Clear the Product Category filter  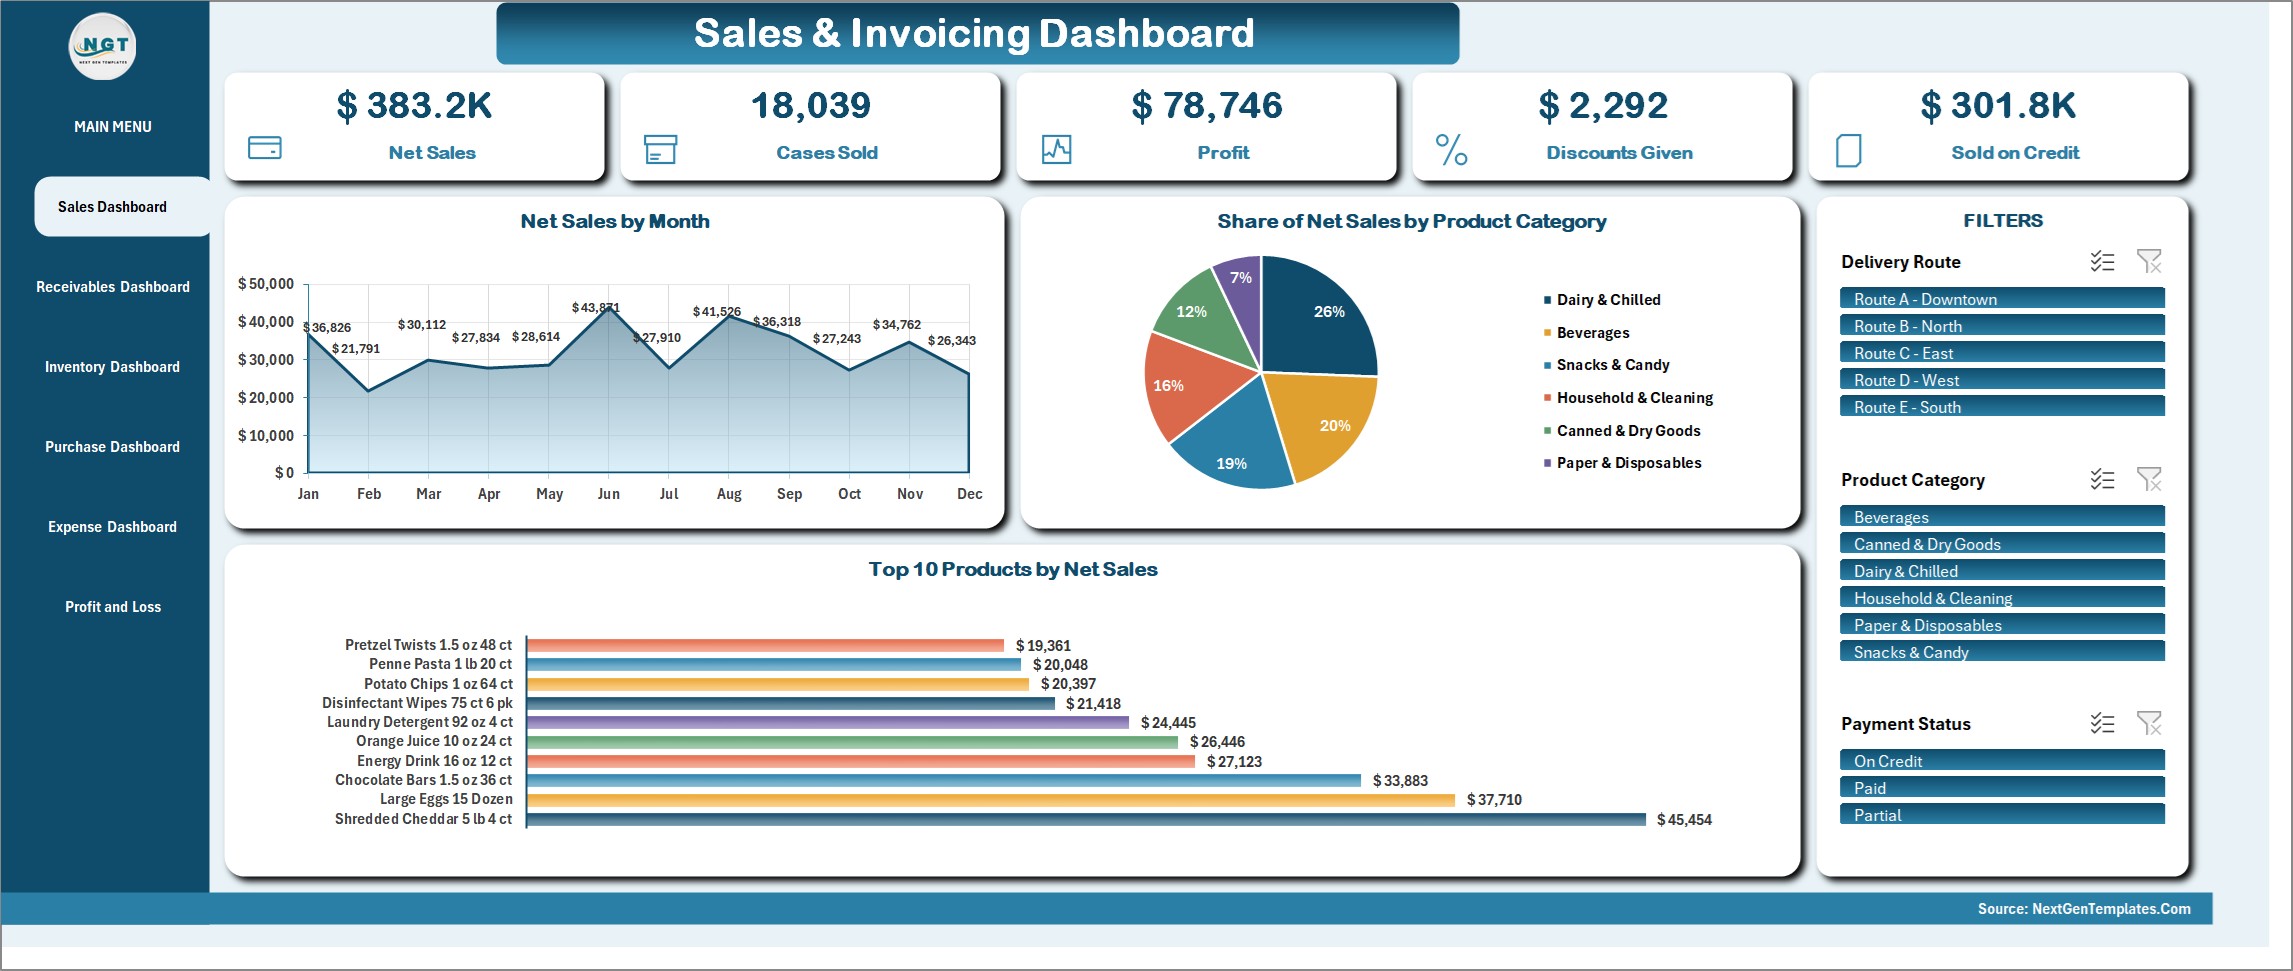click(x=2149, y=479)
